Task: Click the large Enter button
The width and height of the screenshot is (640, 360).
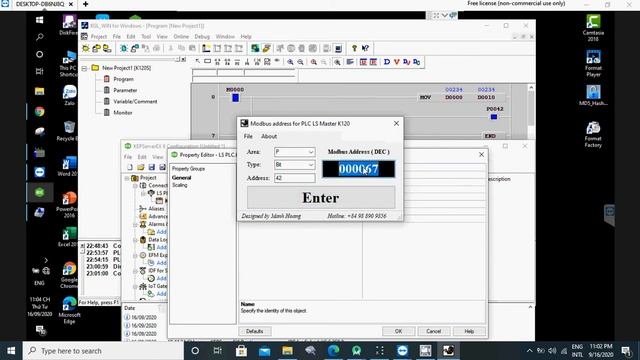Action: [321, 198]
